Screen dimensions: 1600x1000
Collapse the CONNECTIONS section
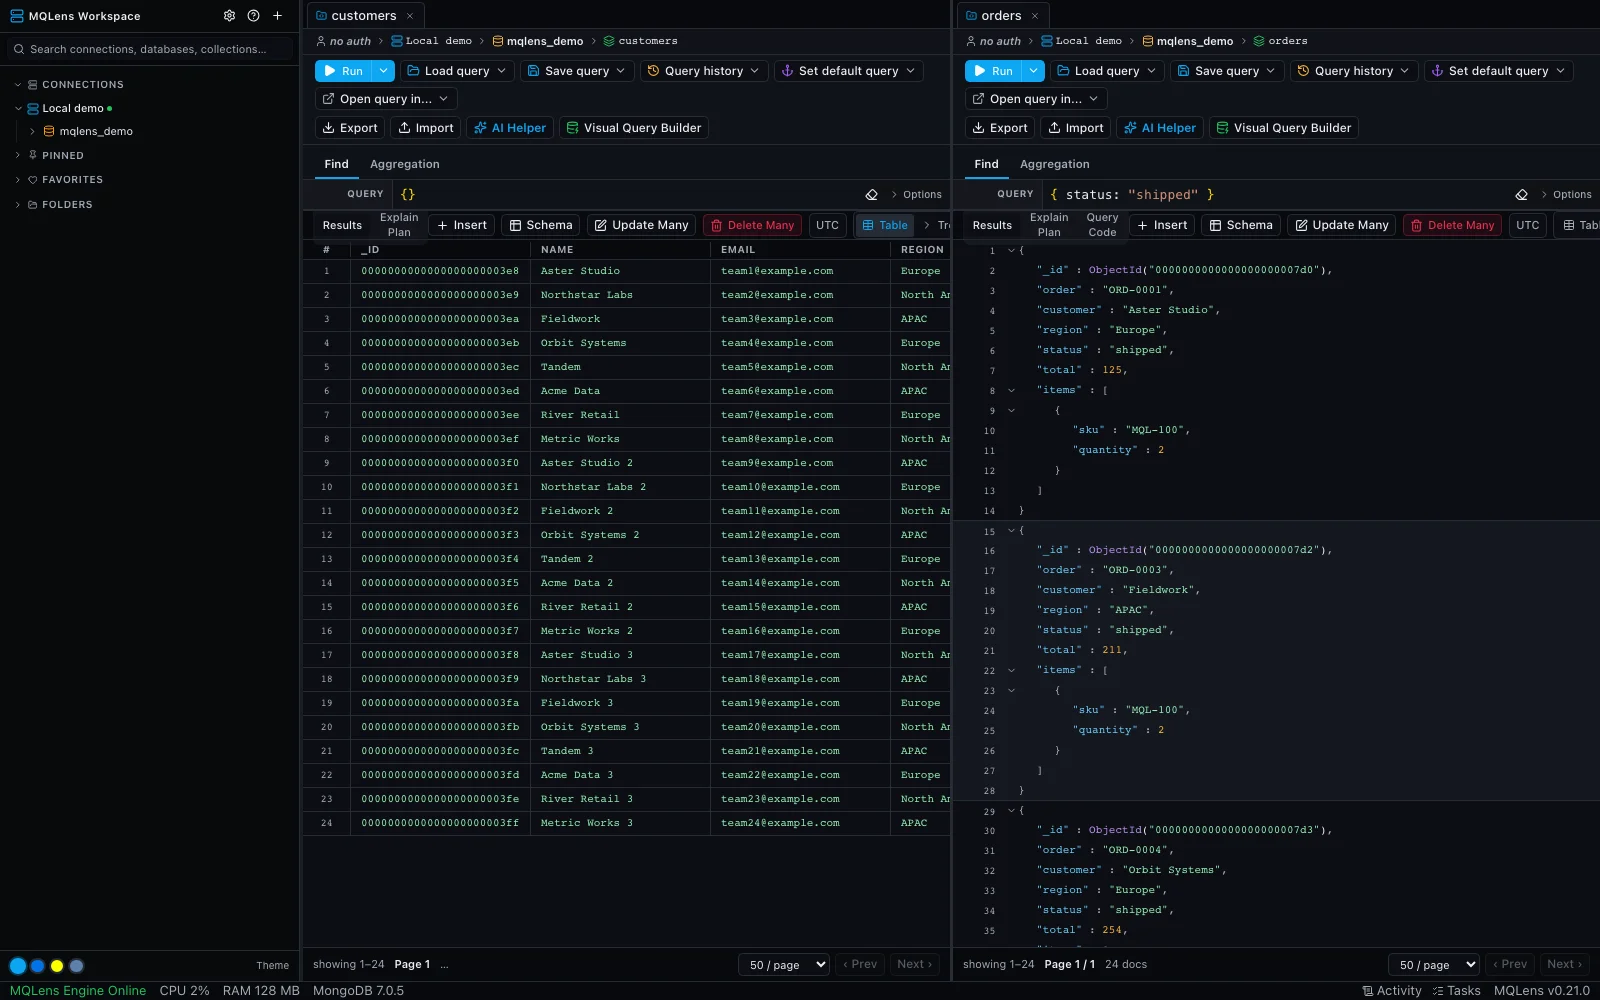click(18, 85)
